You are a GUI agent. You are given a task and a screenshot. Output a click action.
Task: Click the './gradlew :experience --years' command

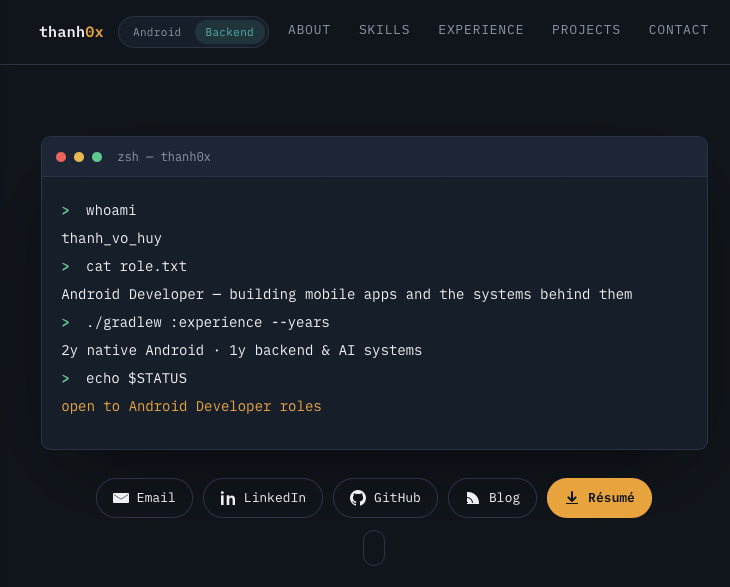click(x=208, y=322)
